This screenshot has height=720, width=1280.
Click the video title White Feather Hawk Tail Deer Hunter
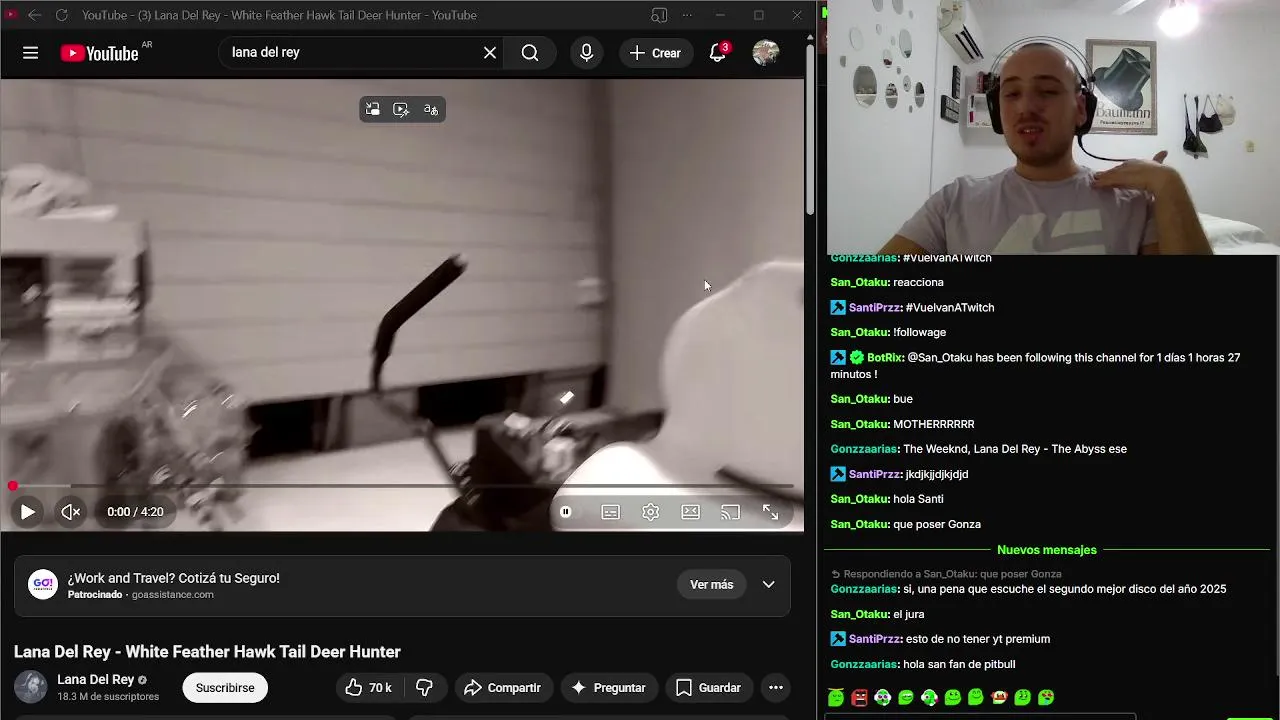pyautogui.click(x=207, y=652)
